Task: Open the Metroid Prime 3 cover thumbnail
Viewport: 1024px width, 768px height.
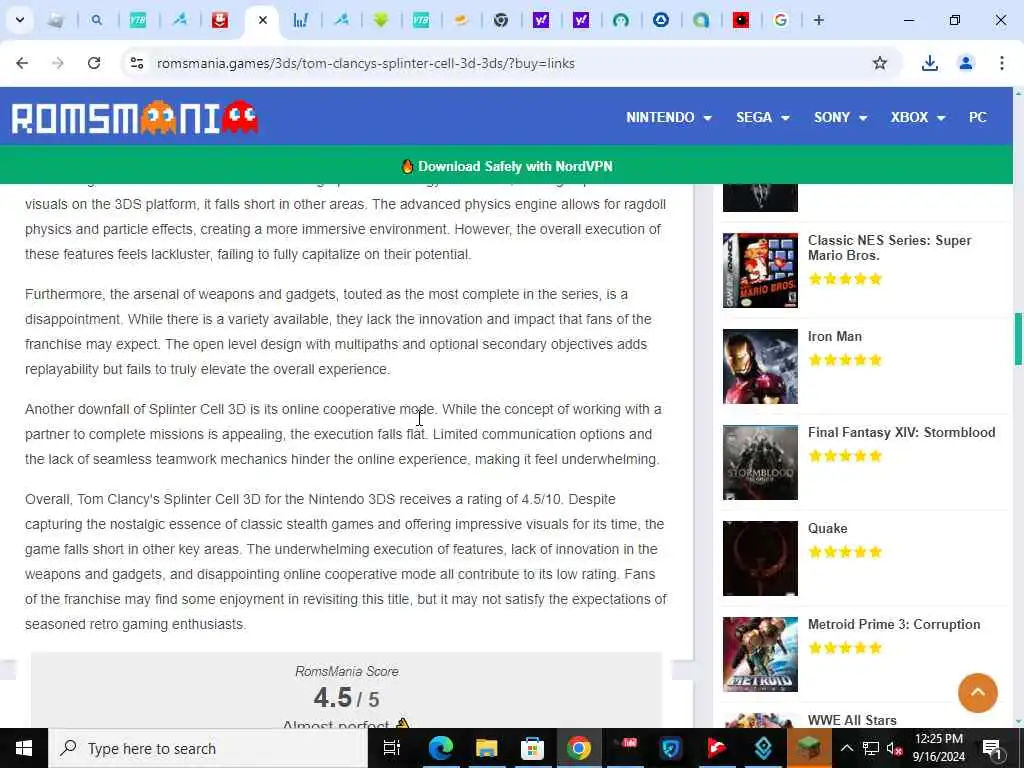Action: 760,654
